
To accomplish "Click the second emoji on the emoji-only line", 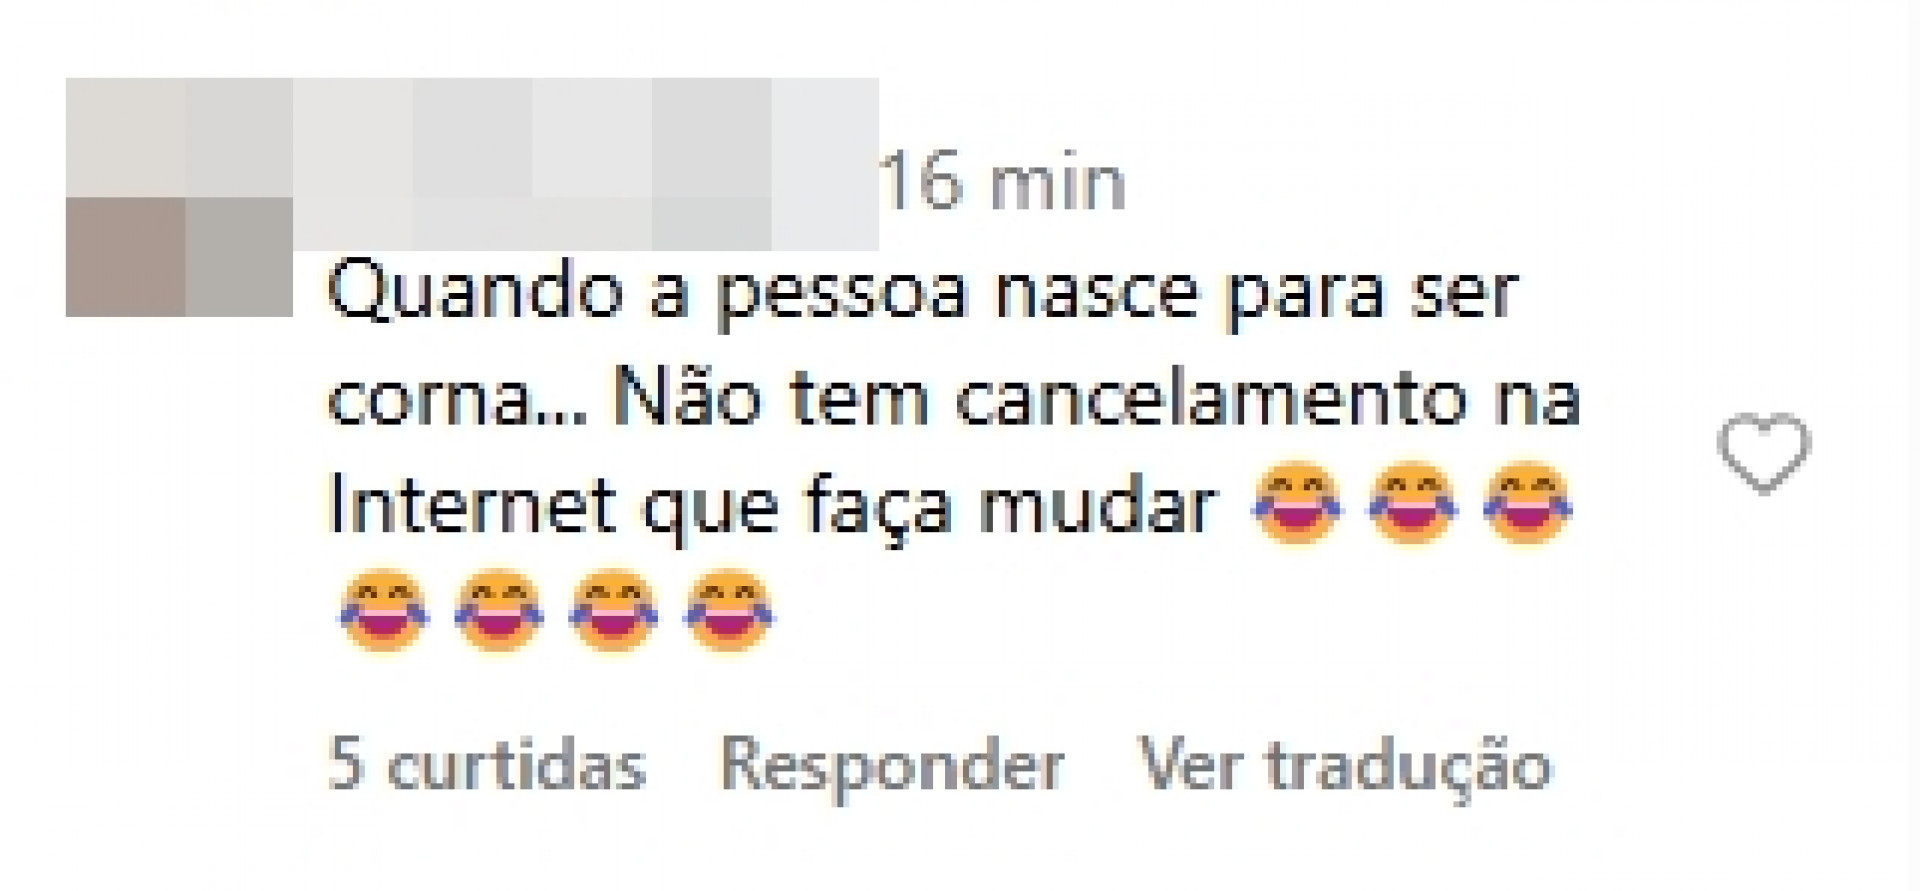I will [x=498, y=610].
